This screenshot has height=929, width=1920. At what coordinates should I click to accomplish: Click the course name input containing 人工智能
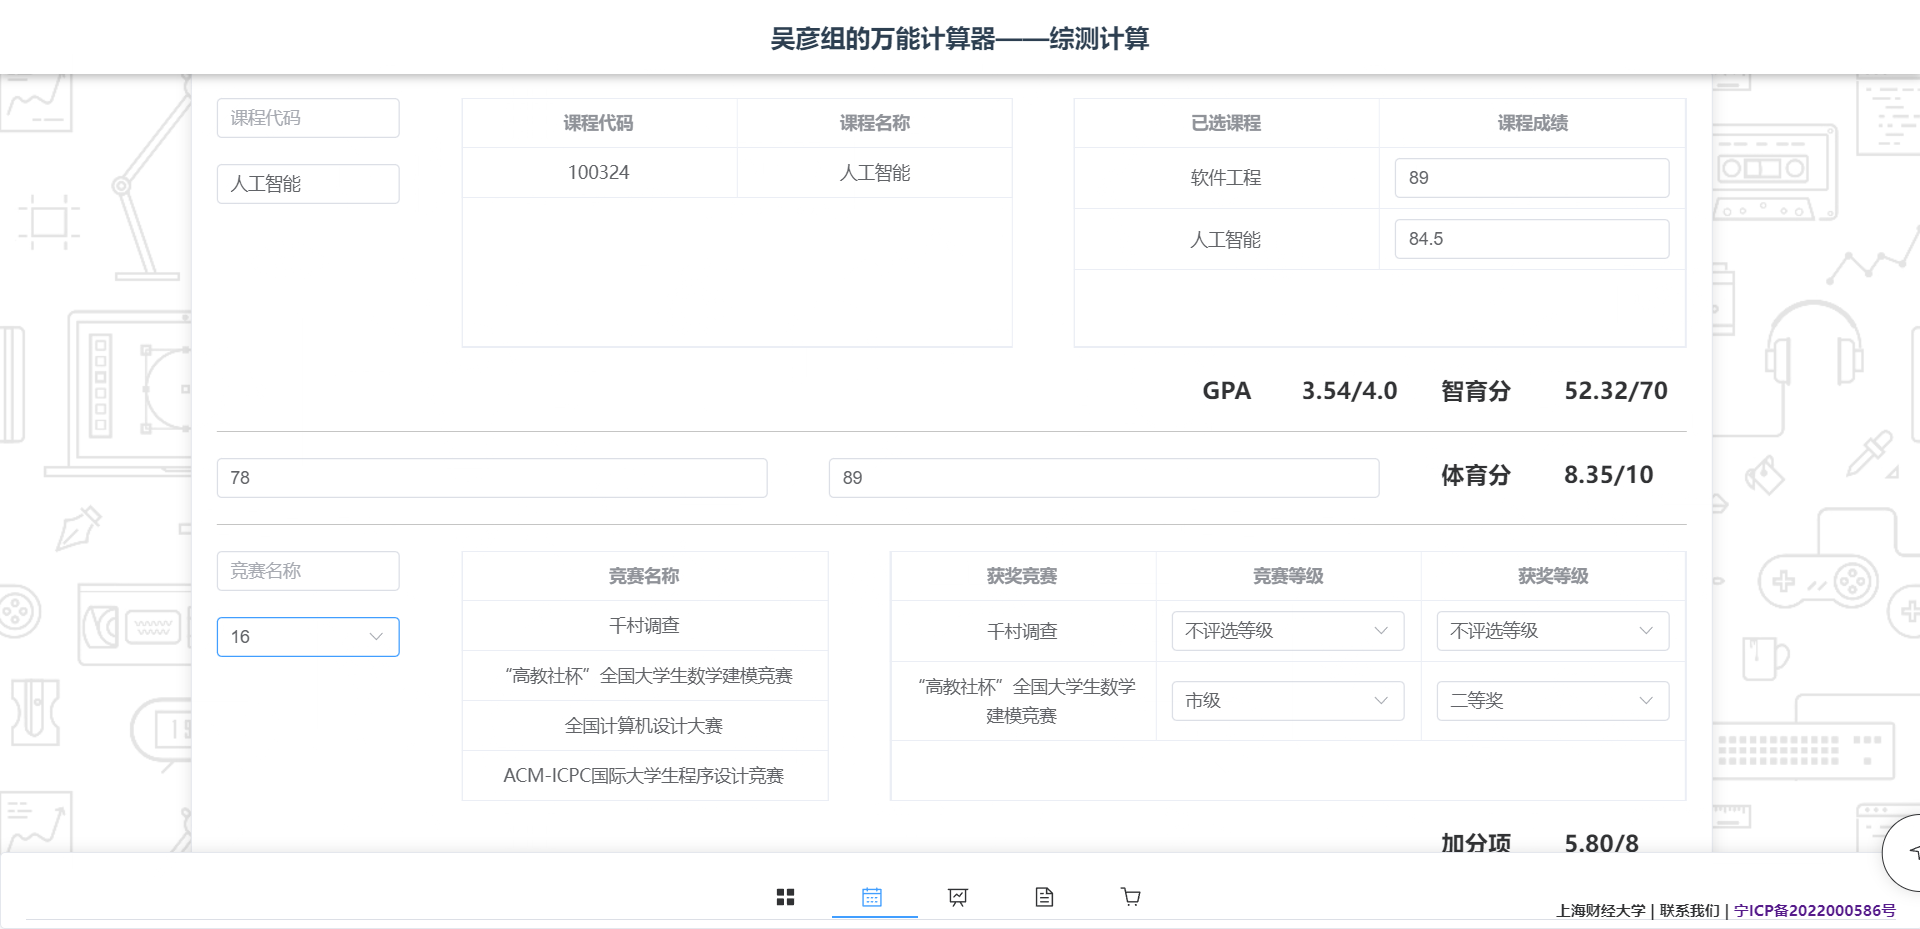(308, 184)
